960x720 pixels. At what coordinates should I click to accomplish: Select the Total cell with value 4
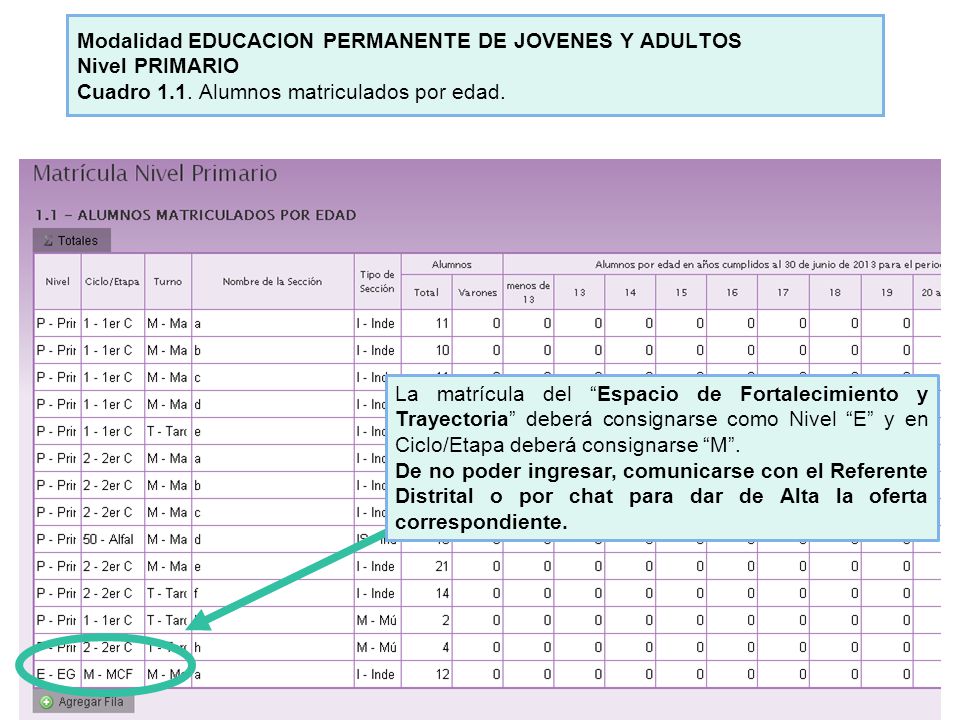click(x=427, y=647)
